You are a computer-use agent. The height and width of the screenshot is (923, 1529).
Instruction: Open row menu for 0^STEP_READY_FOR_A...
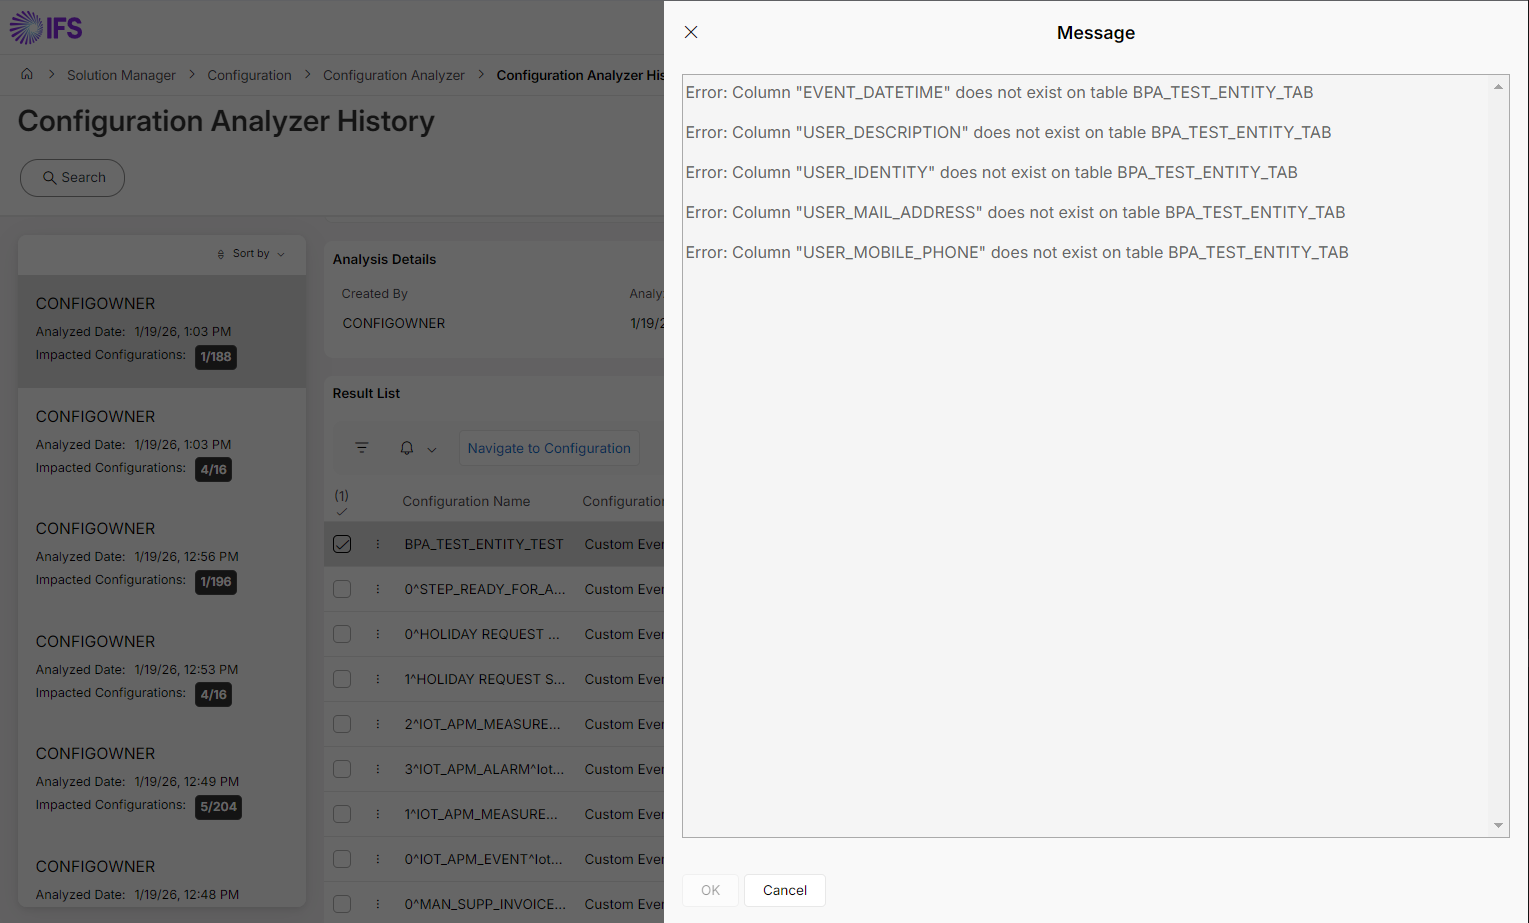pyautogui.click(x=378, y=589)
